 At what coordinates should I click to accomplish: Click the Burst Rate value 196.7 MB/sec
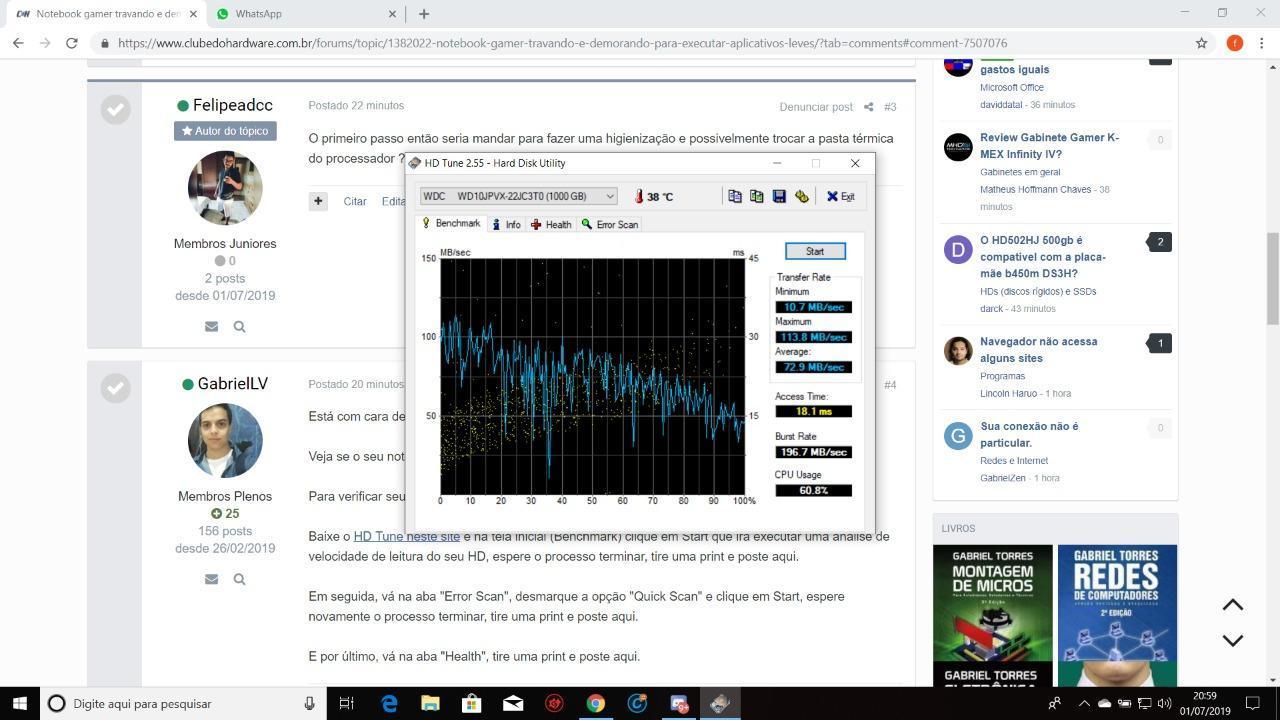pyautogui.click(x=813, y=452)
